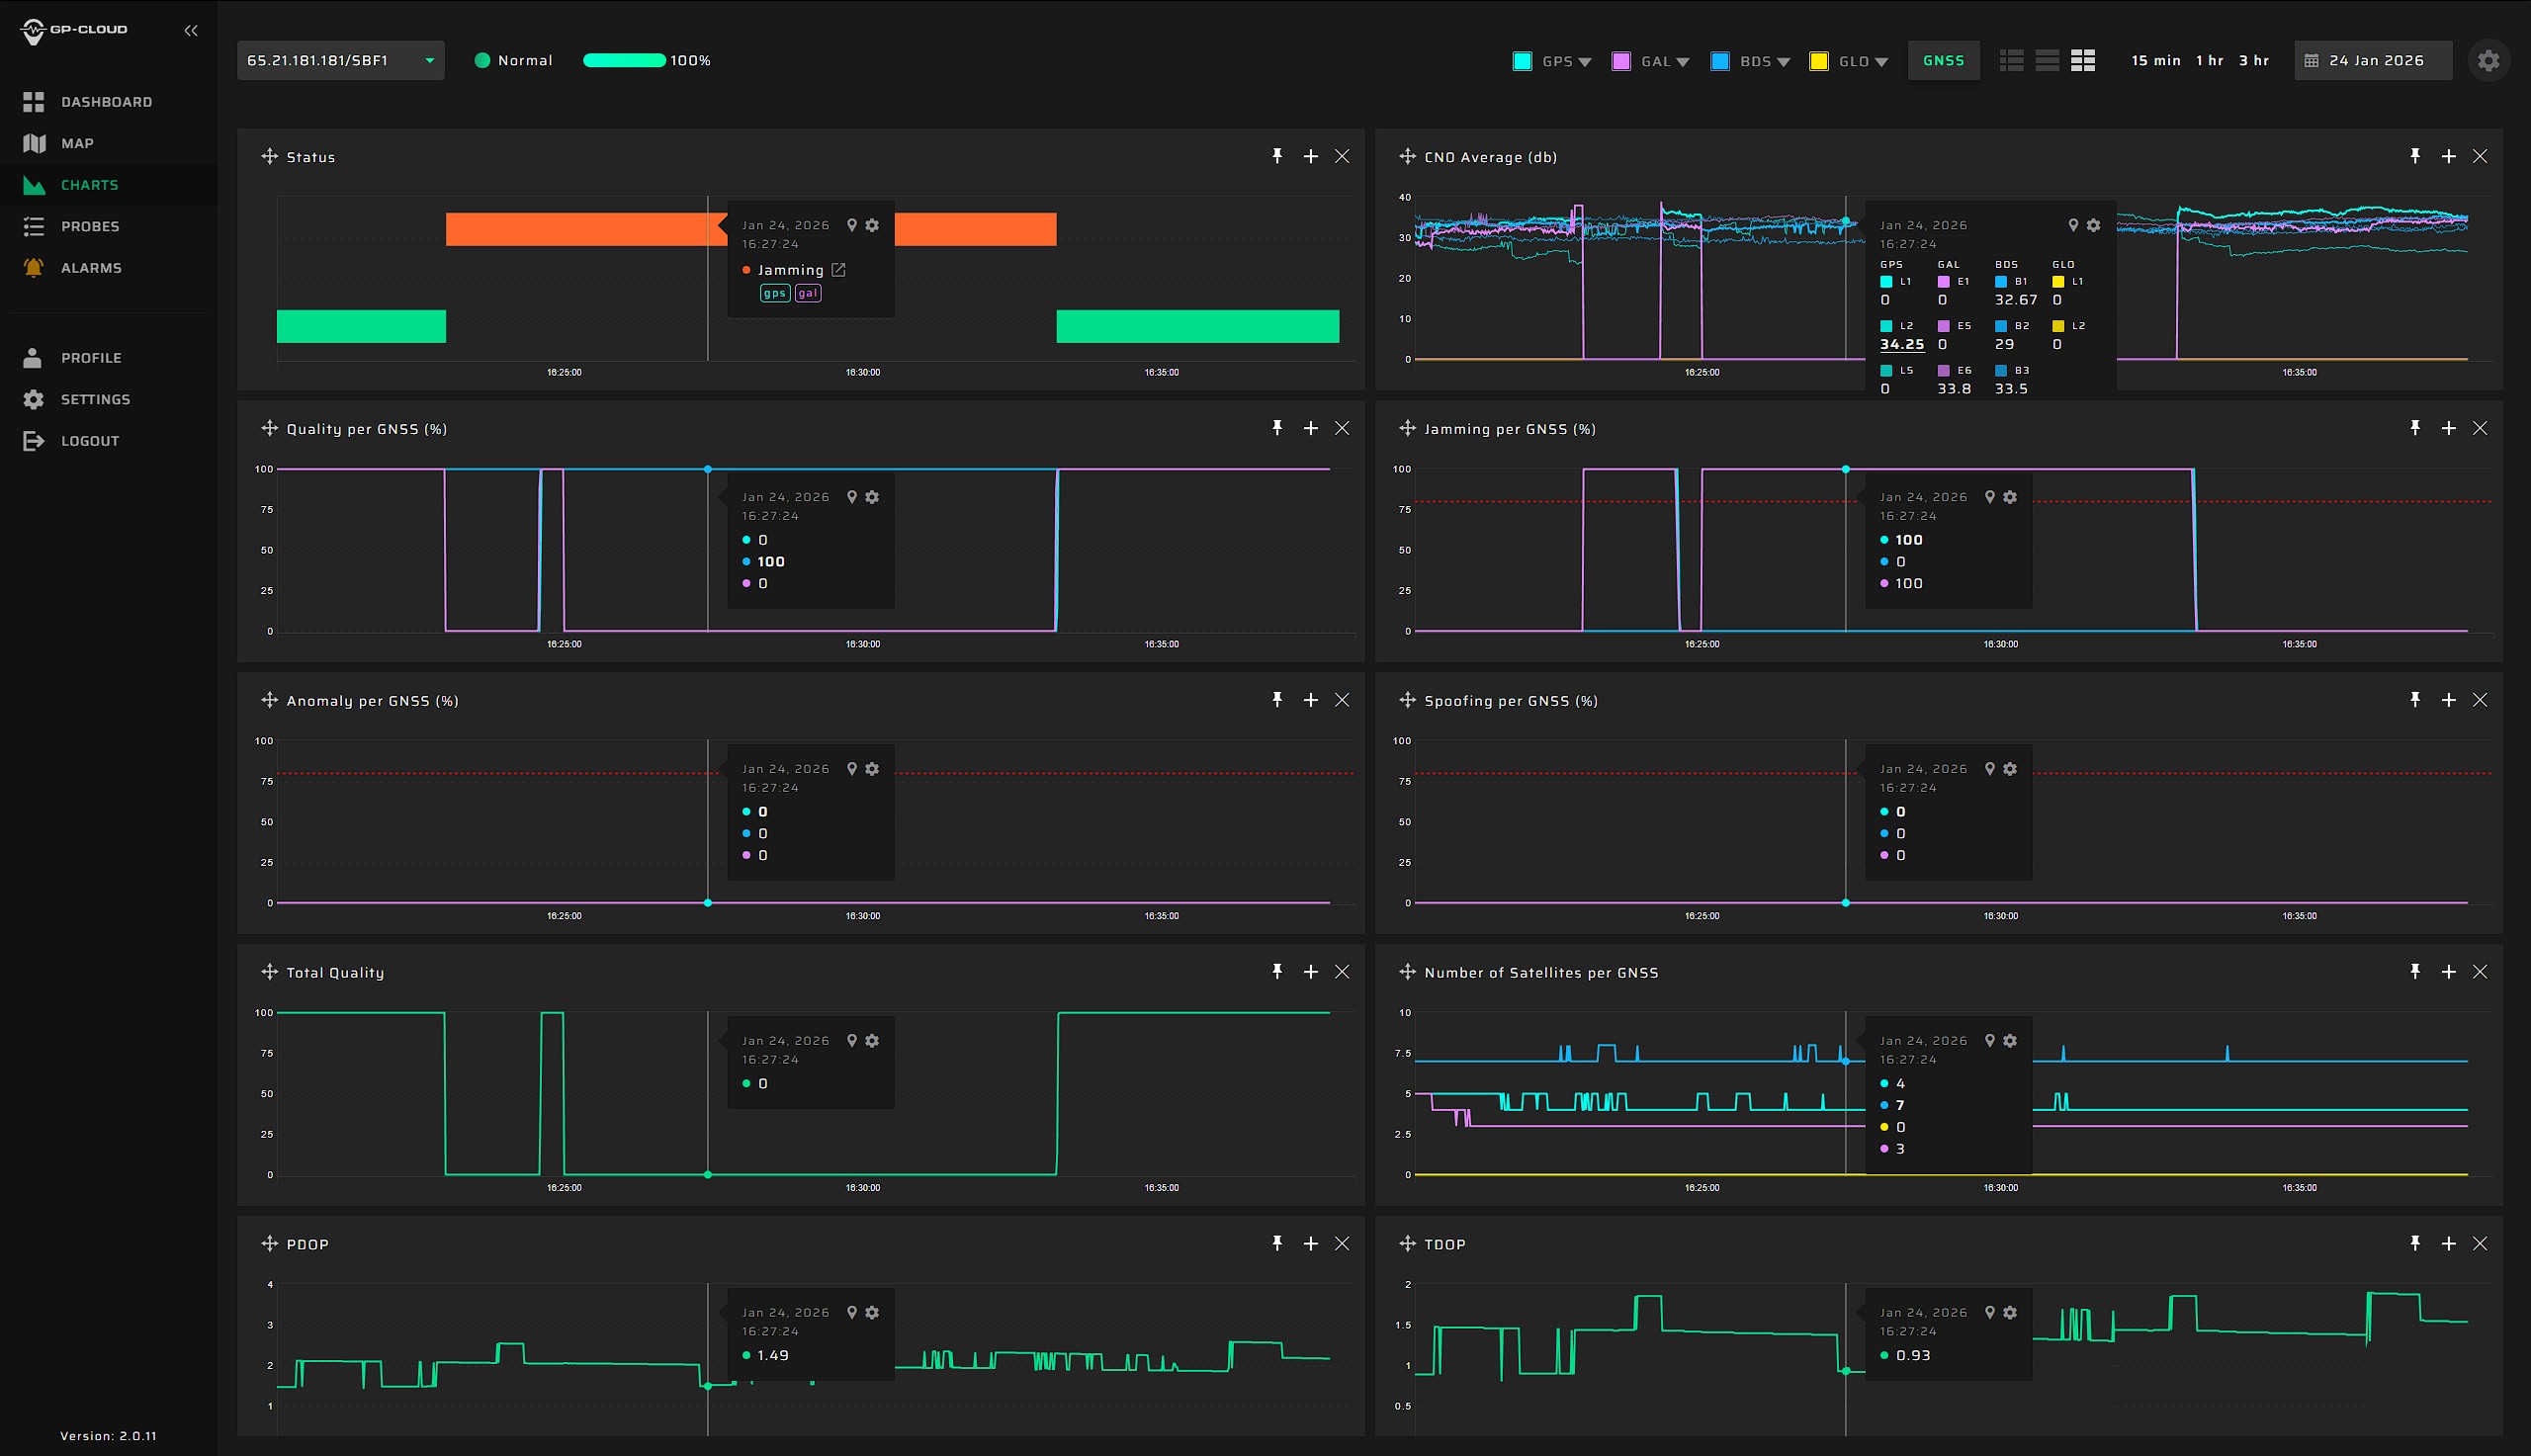
Task: Set time range to 15 min
Action: tap(2155, 61)
